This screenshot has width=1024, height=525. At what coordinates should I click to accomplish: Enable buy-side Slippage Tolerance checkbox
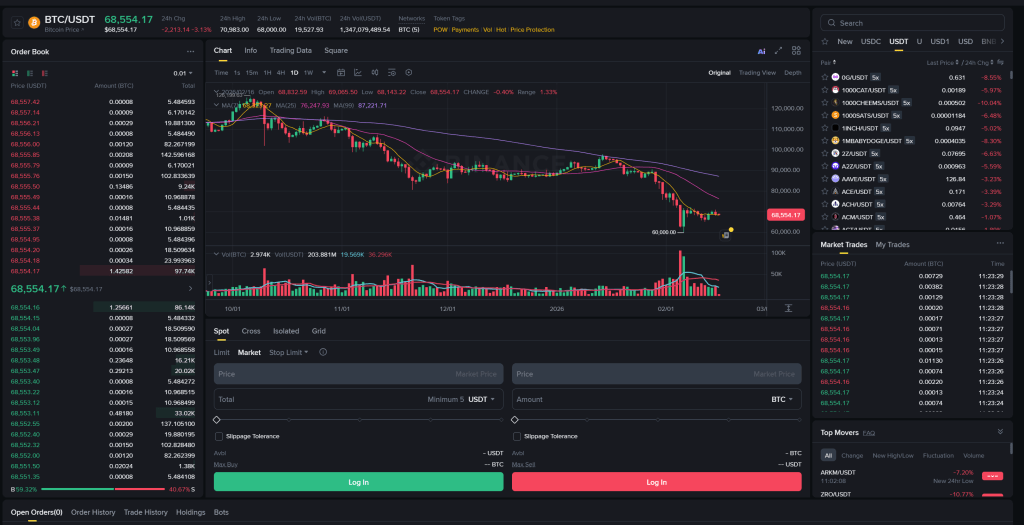(219, 436)
